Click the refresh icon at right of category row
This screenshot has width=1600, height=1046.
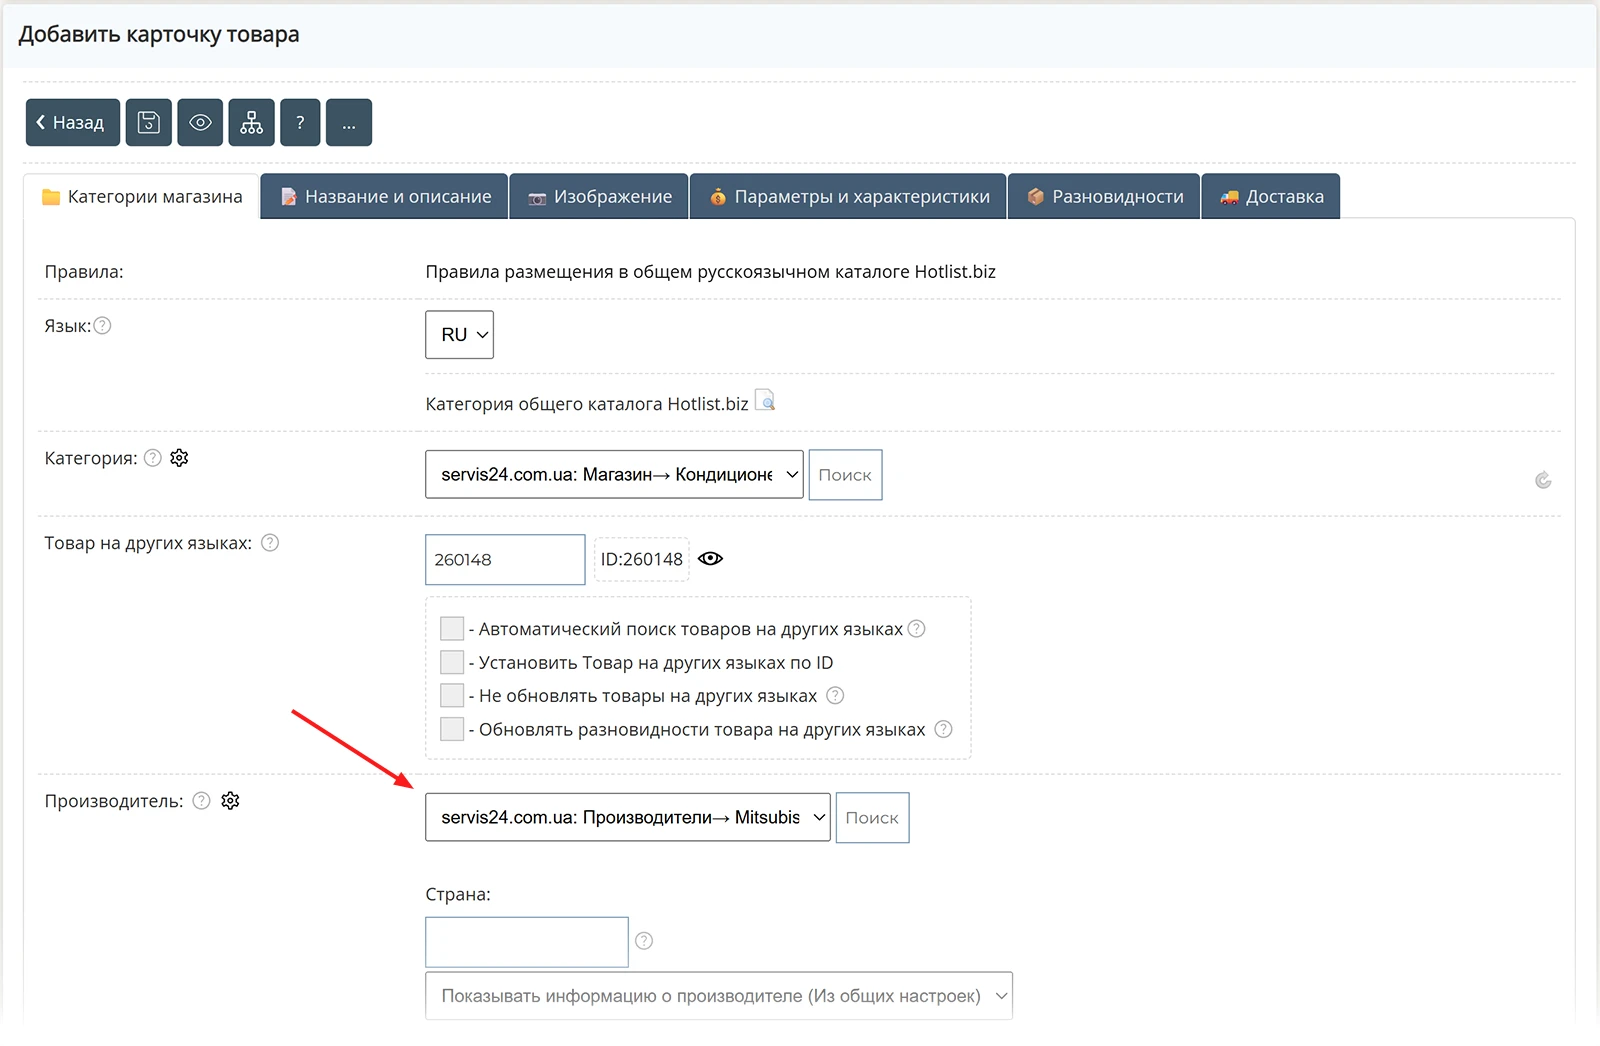point(1543,480)
